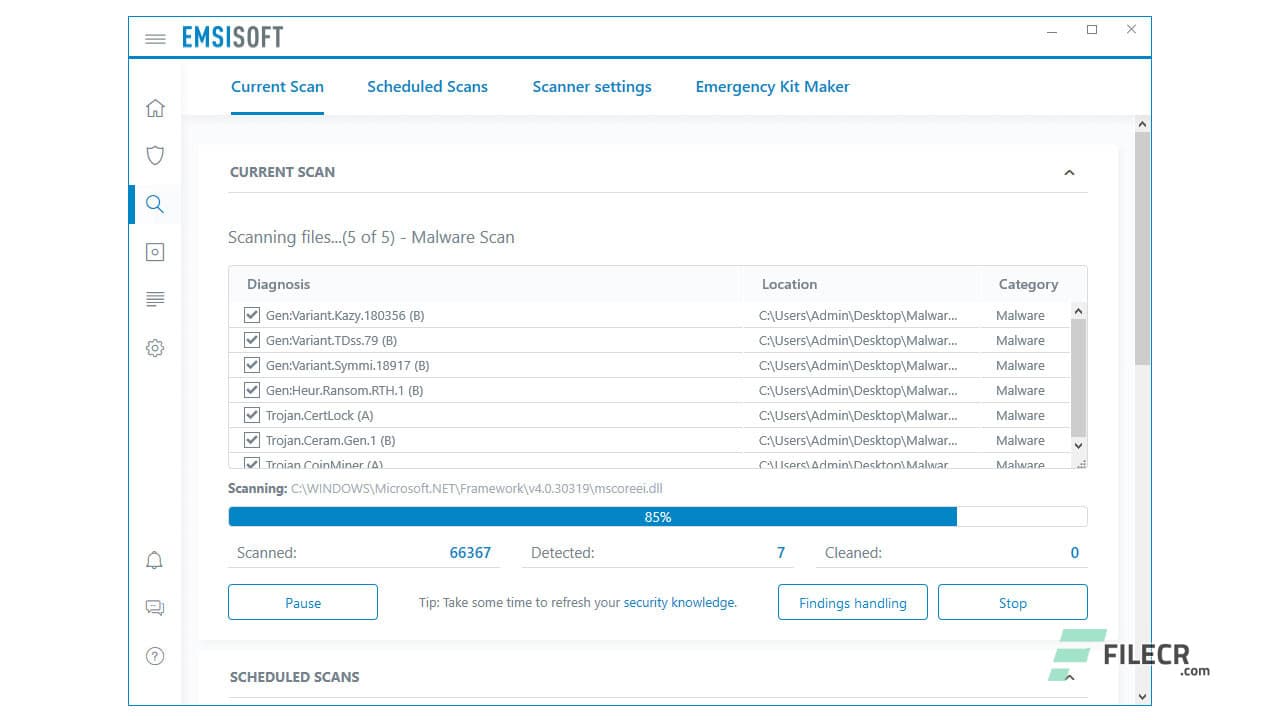
Task: Collapse the Current Scan section
Action: point(1069,172)
